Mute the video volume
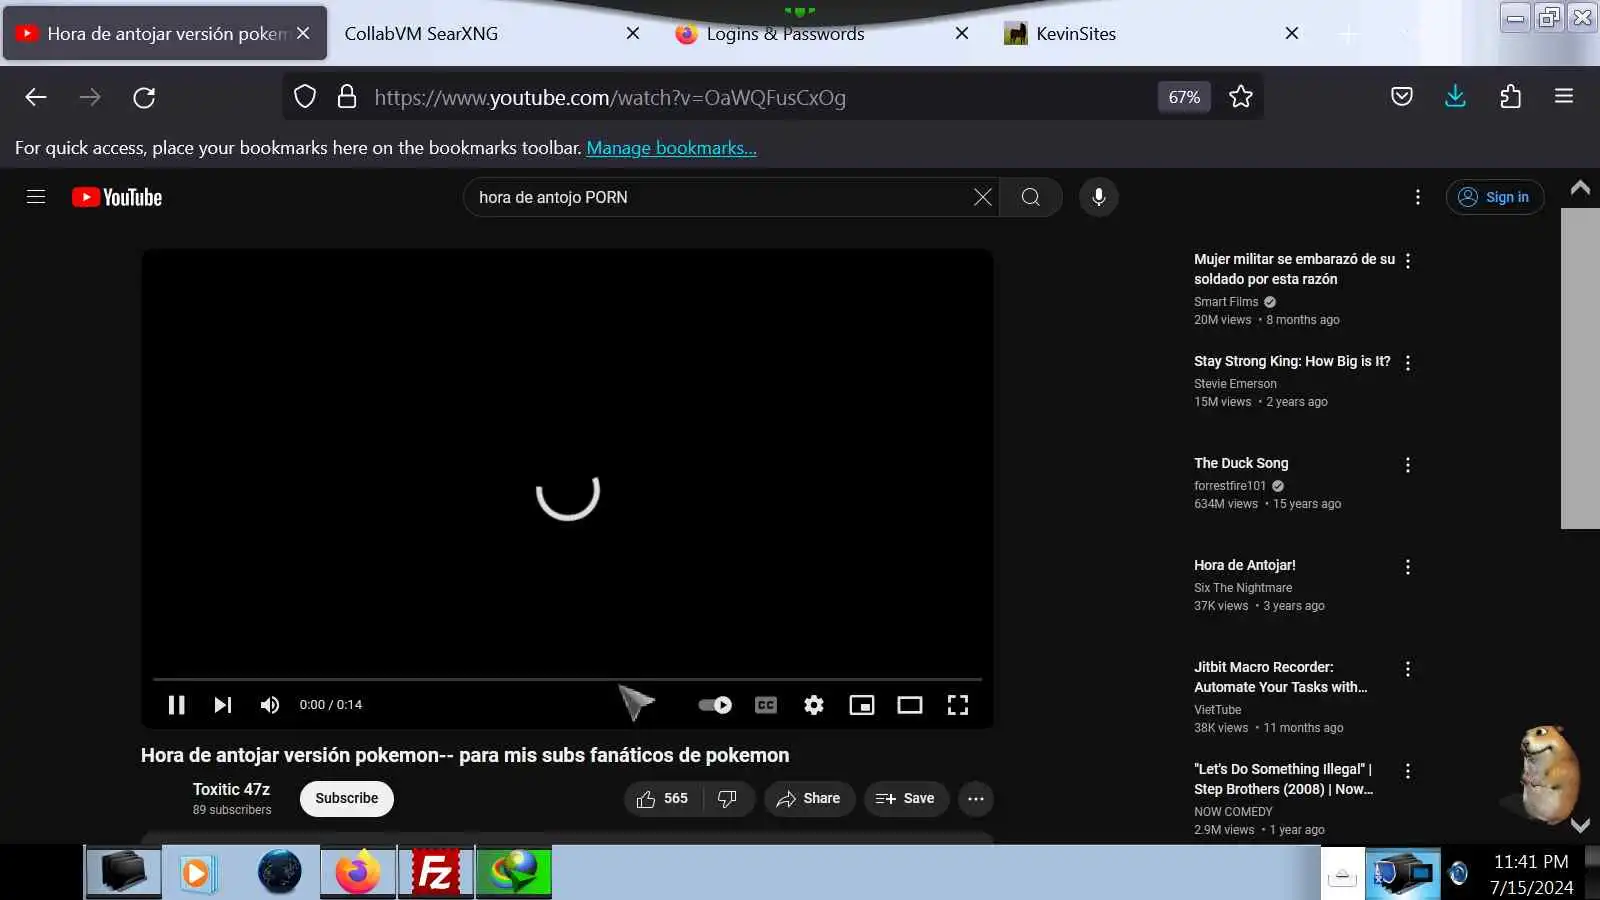The width and height of the screenshot is (1600, 900). click(x=270, y=705)
